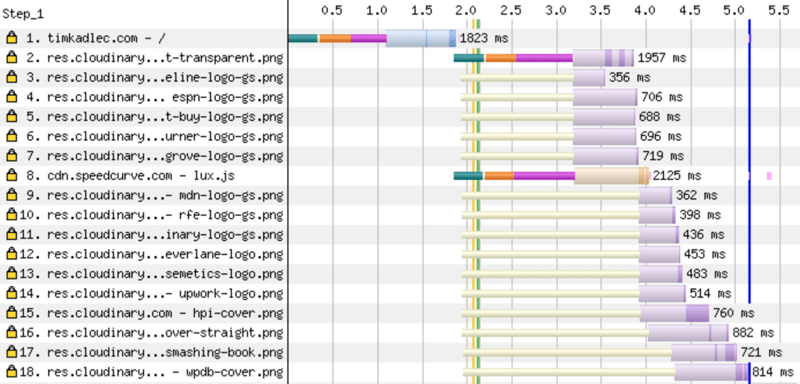800x384 pixels.
Task: Click the pink marker after lux.js row
Action: [x=769, y=175]
